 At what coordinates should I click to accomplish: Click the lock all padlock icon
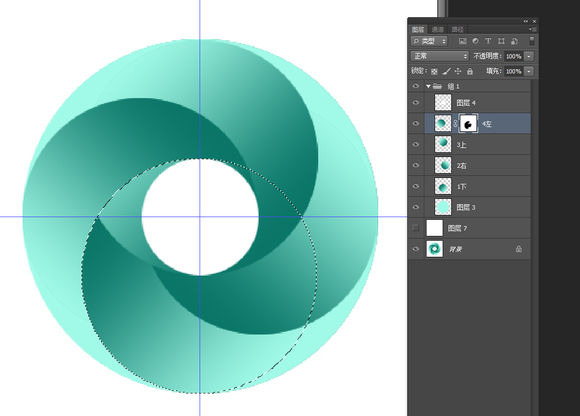(470, 71)
